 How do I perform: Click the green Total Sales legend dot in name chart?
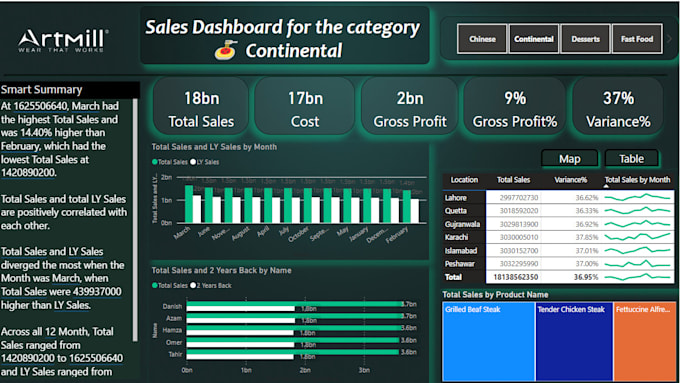point(155,285)
